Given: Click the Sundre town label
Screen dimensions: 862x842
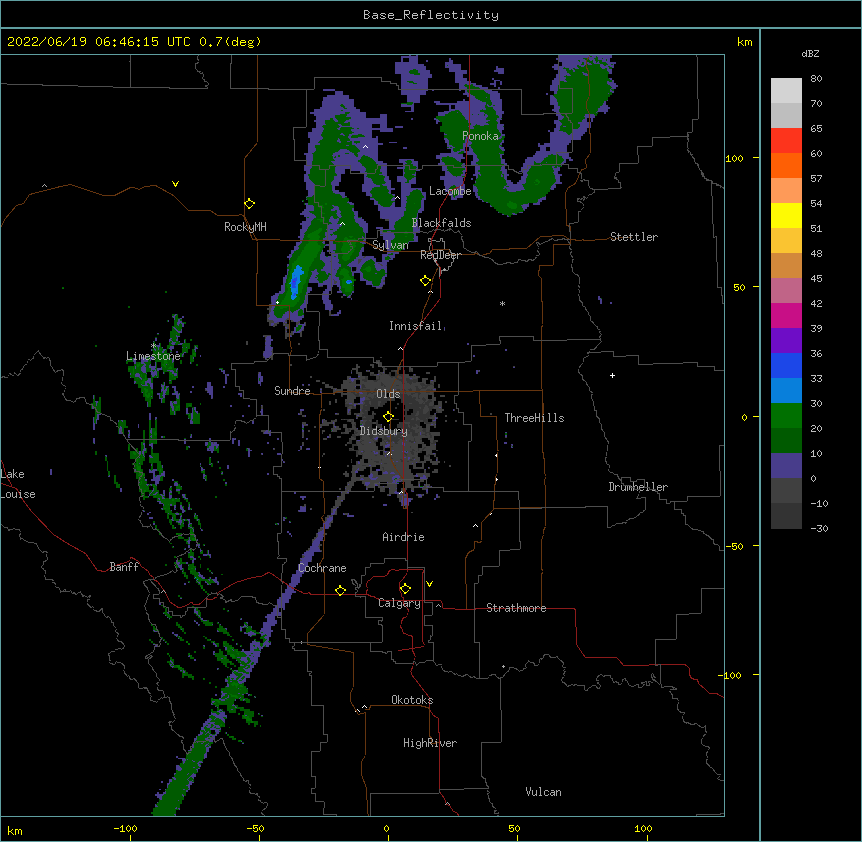Looking at the screenshot, I should coord(292,391).
